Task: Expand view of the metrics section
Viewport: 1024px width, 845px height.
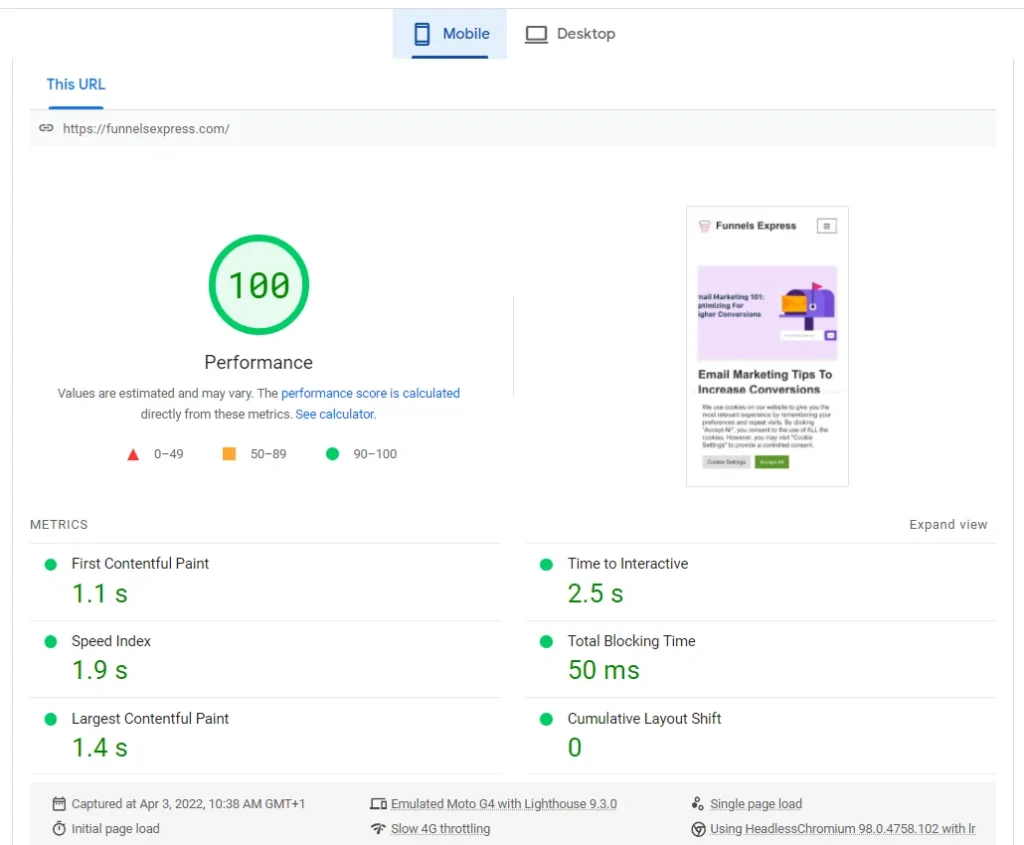Action: (947, 525)
